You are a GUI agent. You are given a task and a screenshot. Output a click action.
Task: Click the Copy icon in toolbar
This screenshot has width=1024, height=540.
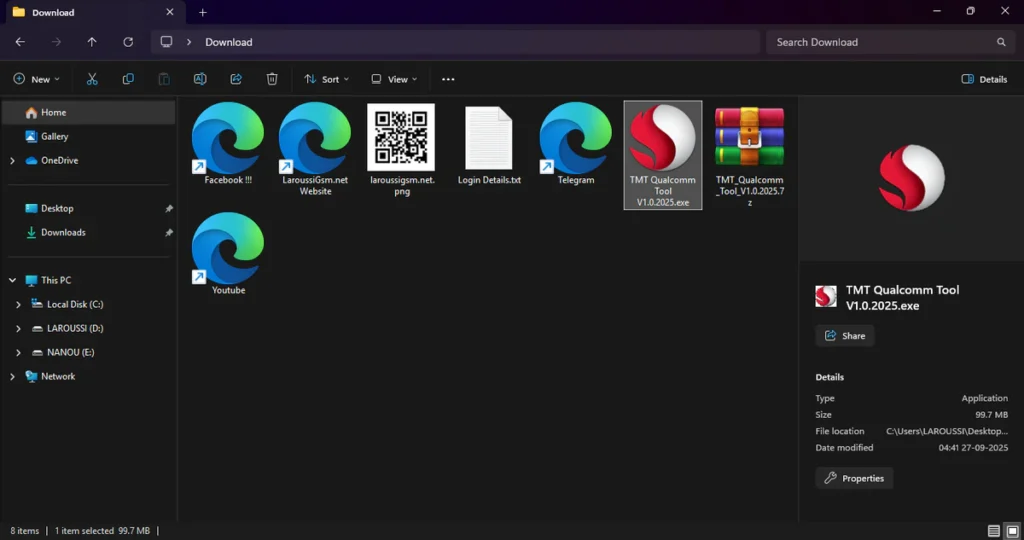[x=128, y=79]
